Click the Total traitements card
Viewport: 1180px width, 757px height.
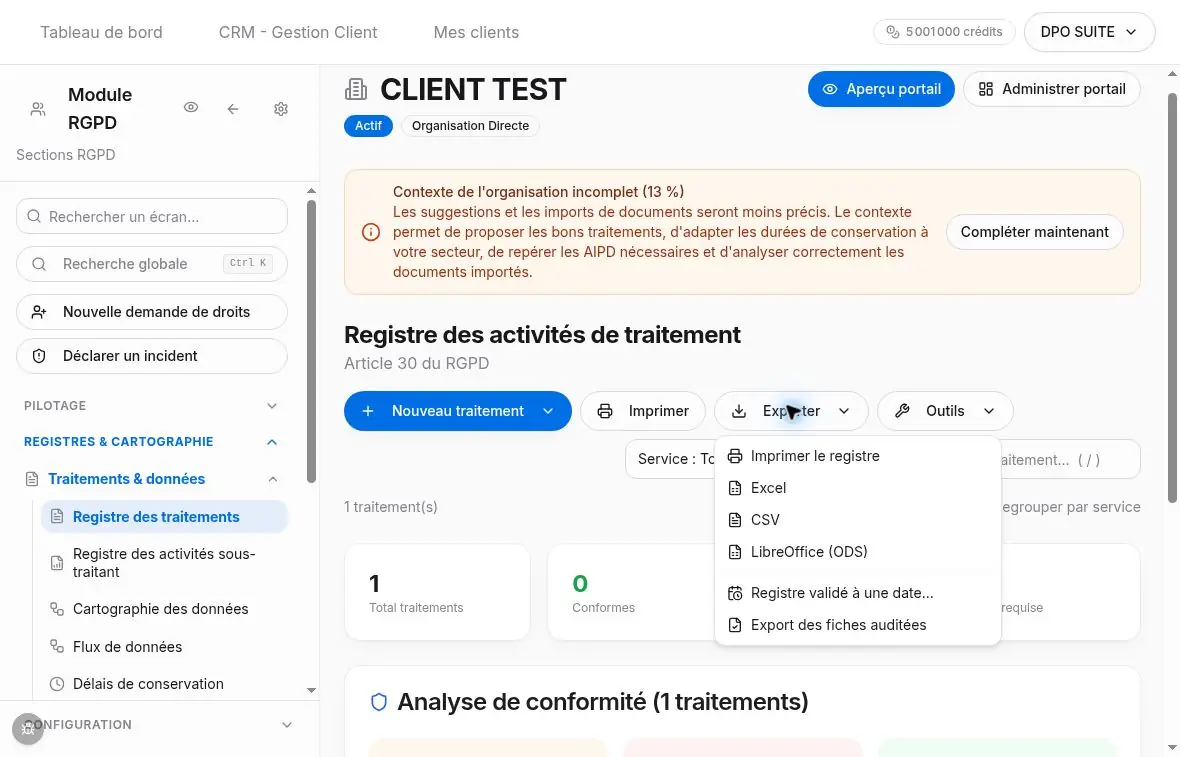(x=437, y=592)
